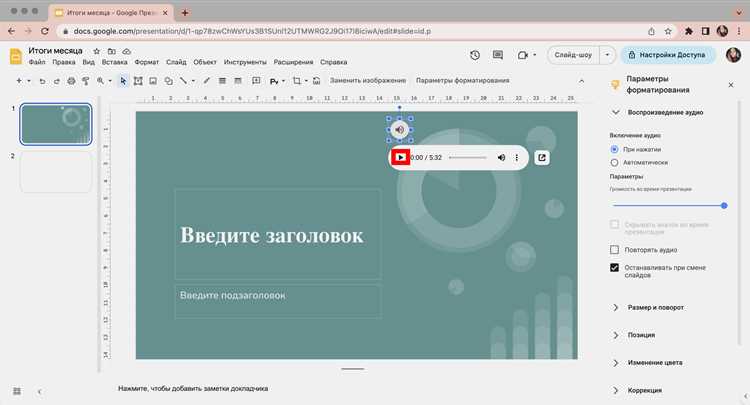Select the text box tool
750x405 pixels.
pyautogui.click(x=138, y=81)
